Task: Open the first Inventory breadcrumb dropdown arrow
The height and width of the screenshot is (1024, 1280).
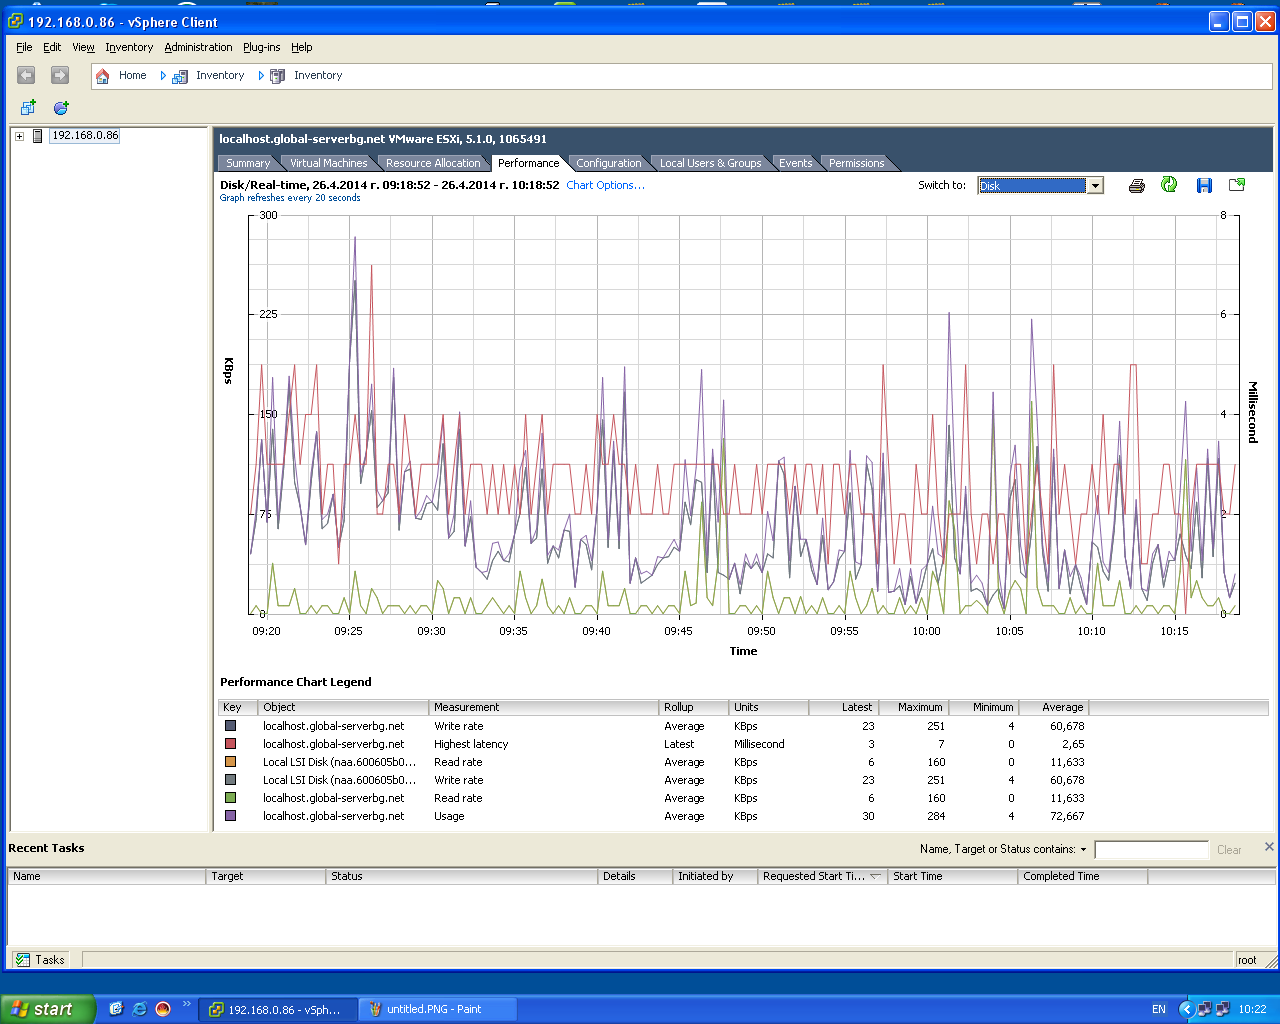Action: (163, 76)
